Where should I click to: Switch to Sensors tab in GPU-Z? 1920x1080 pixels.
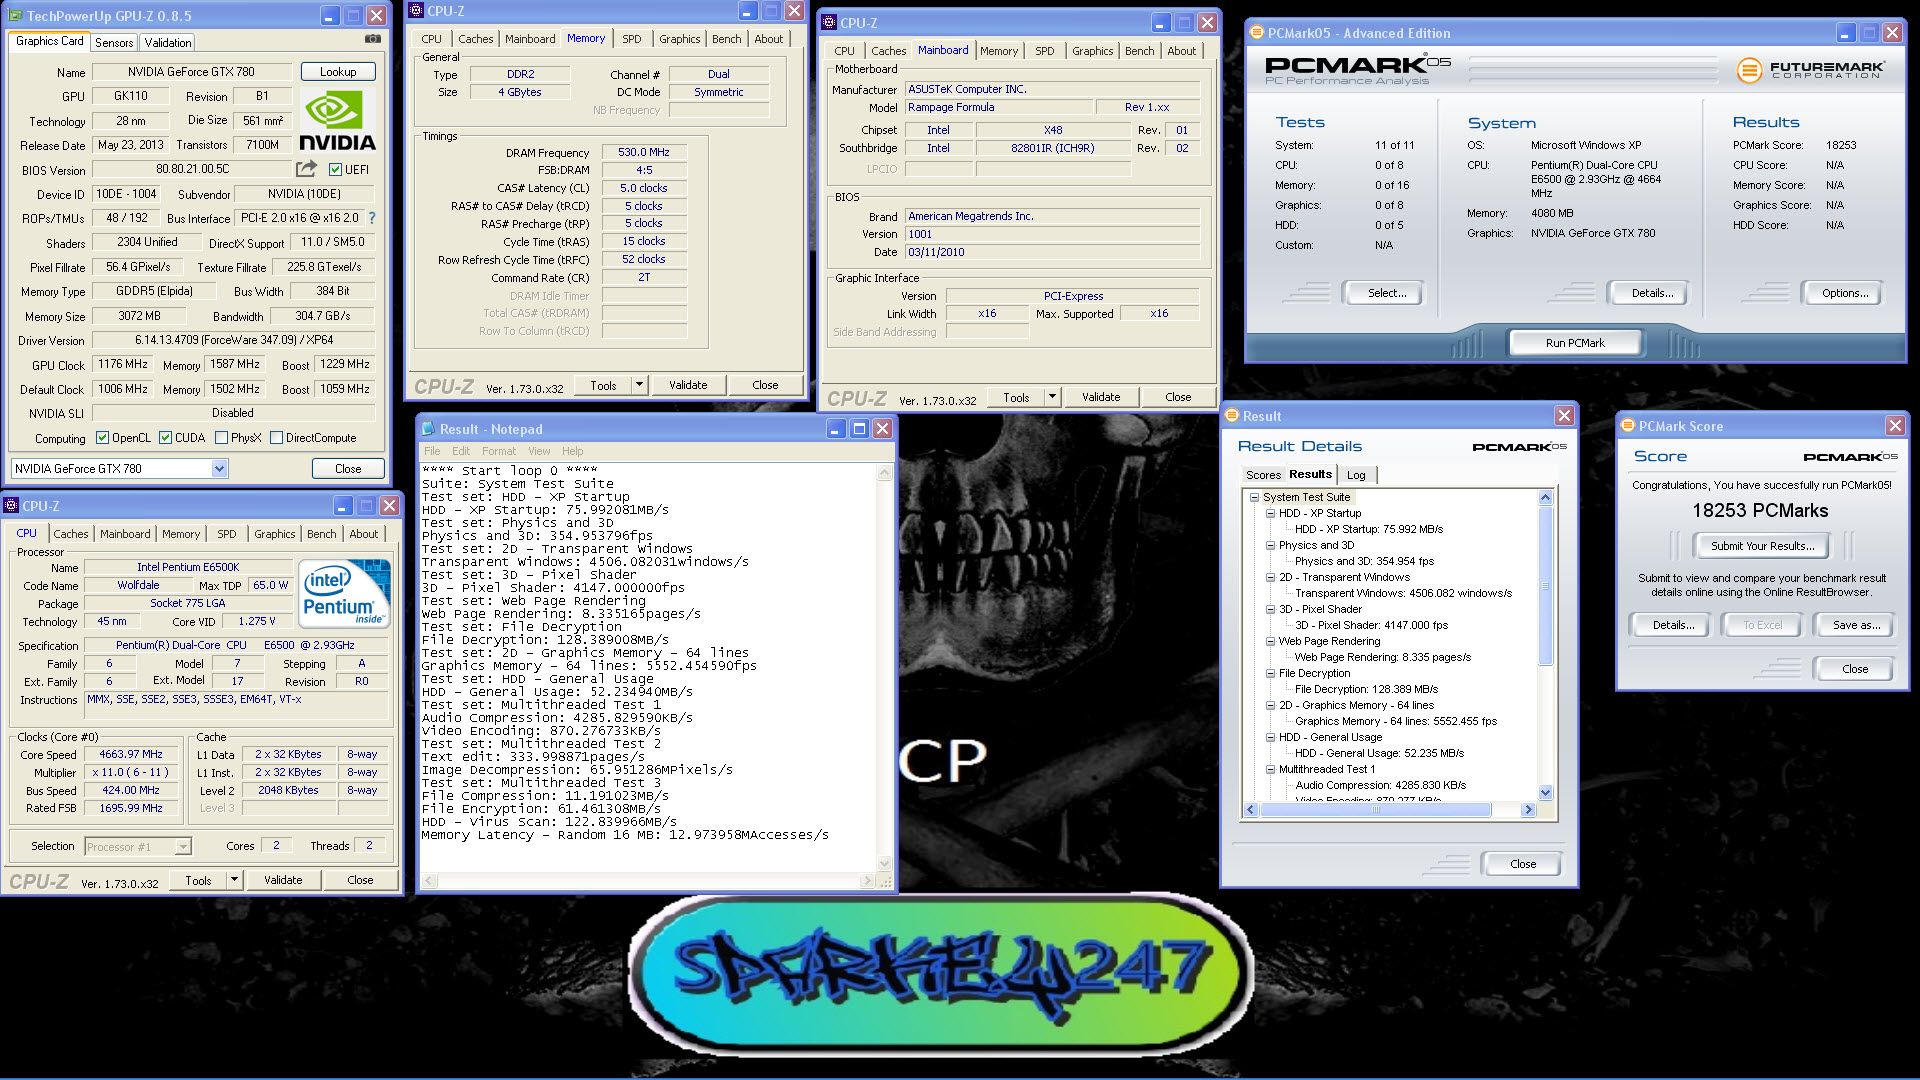[x=114, y=42]
